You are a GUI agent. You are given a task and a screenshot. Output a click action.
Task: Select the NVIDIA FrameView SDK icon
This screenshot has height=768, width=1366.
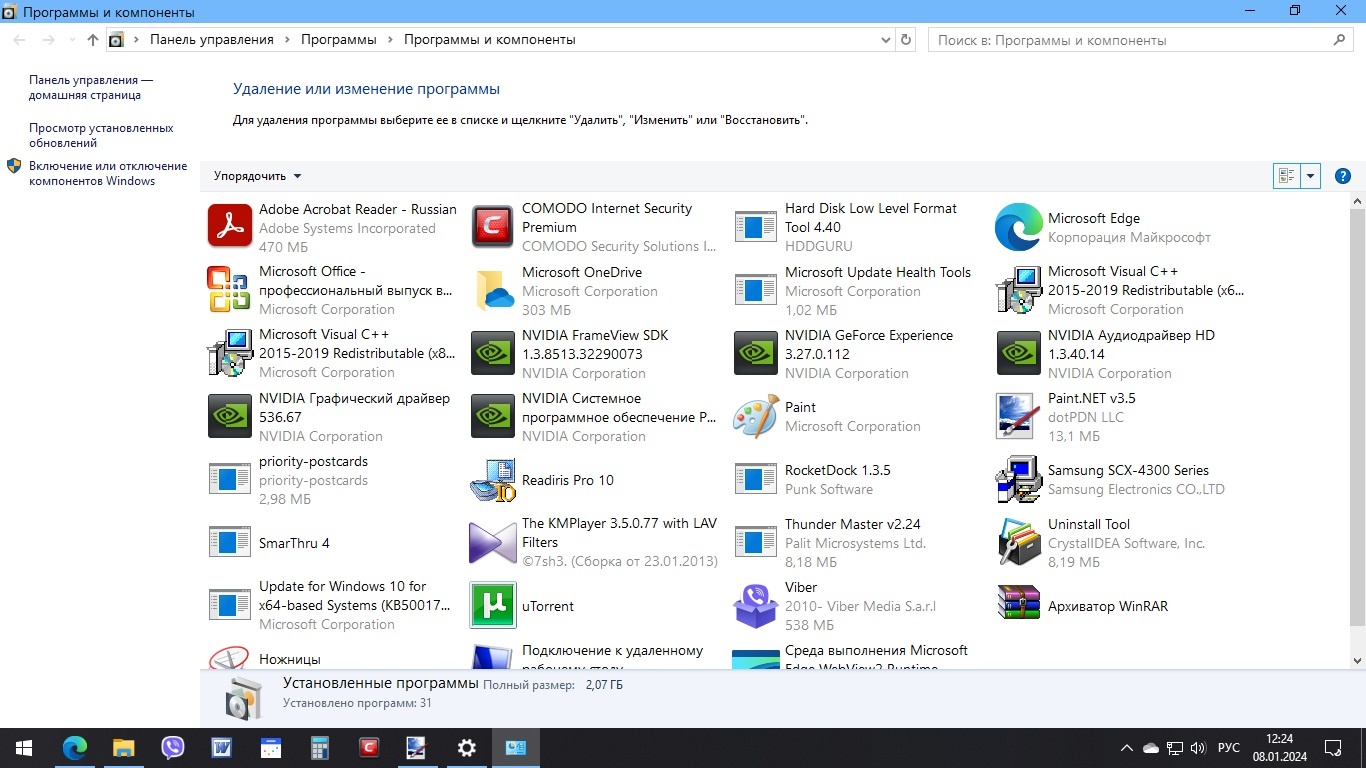(x=493, y=353)
